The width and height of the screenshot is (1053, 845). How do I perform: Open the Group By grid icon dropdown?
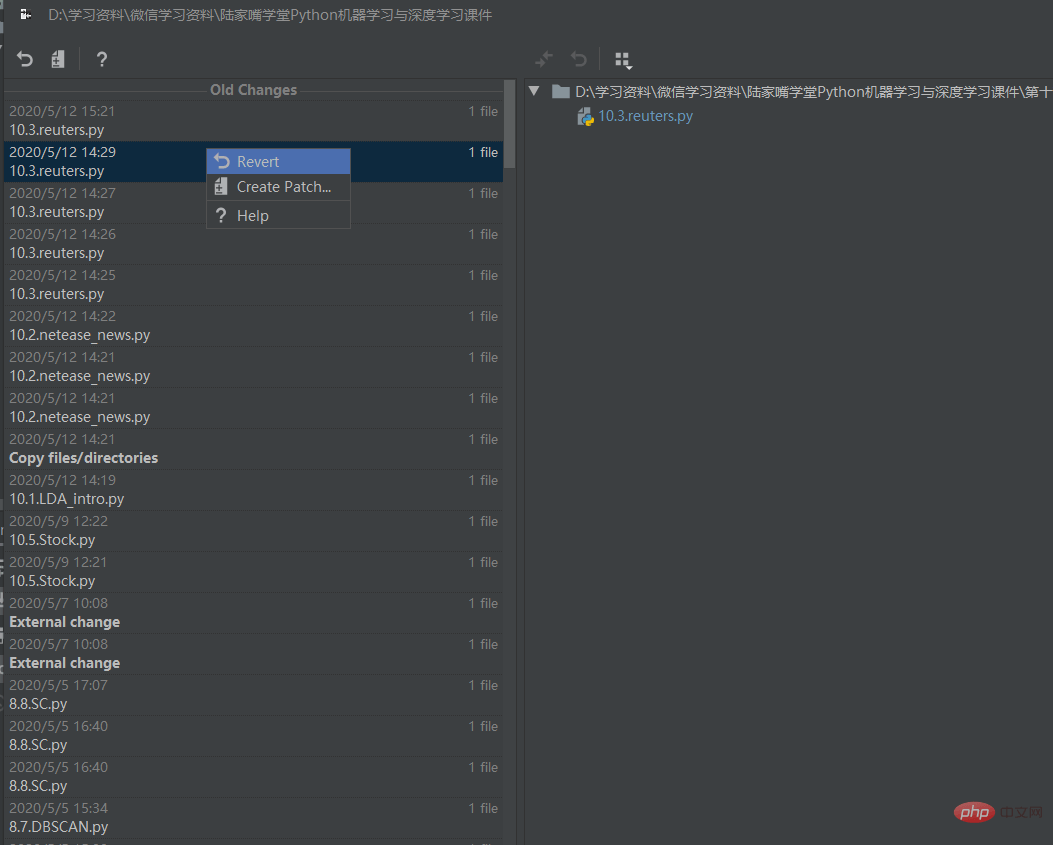pyautogui.click(x=623, y=60)
